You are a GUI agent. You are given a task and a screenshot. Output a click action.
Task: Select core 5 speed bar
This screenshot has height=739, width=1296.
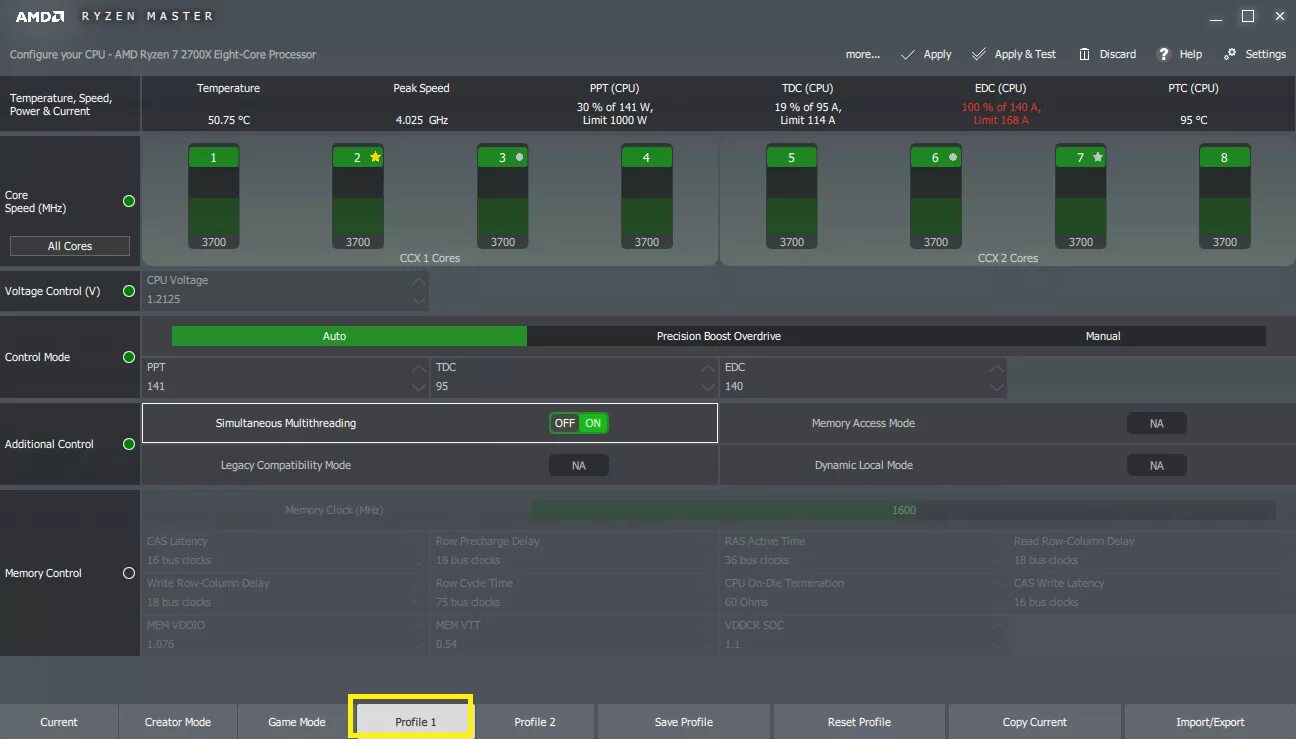[792, 196]
